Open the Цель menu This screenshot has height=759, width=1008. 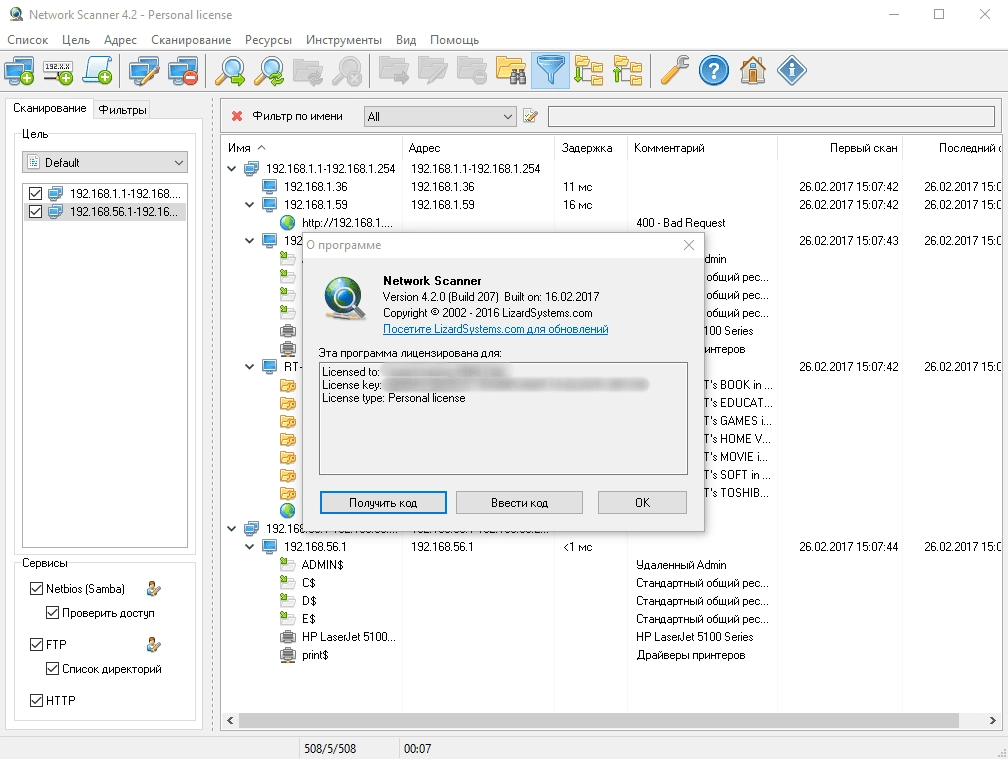click(x=76, y=40)
